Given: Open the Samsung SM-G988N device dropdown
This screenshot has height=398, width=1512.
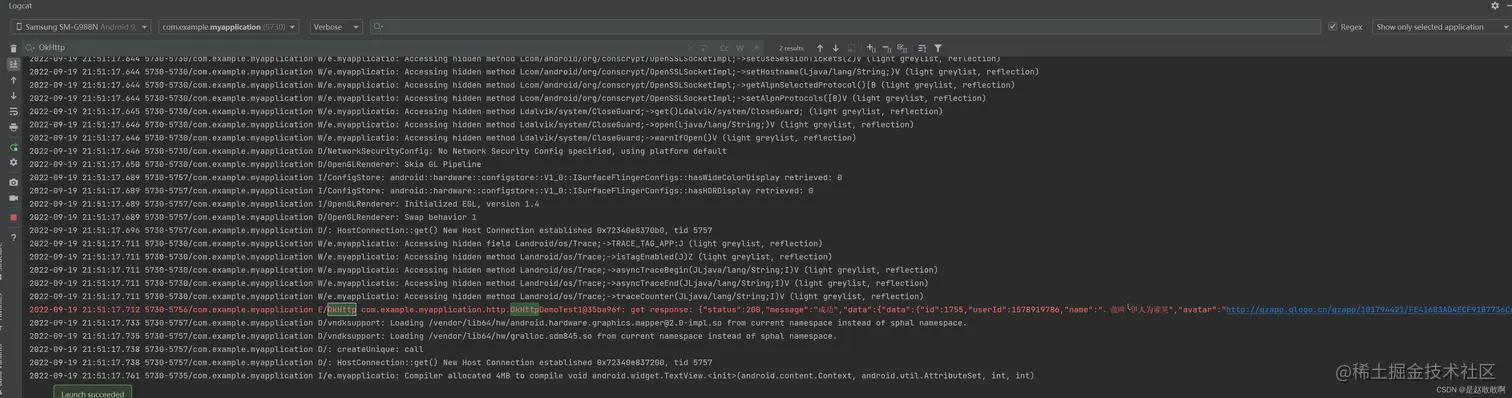Looking at the screenshot, I should click(81, 27).
